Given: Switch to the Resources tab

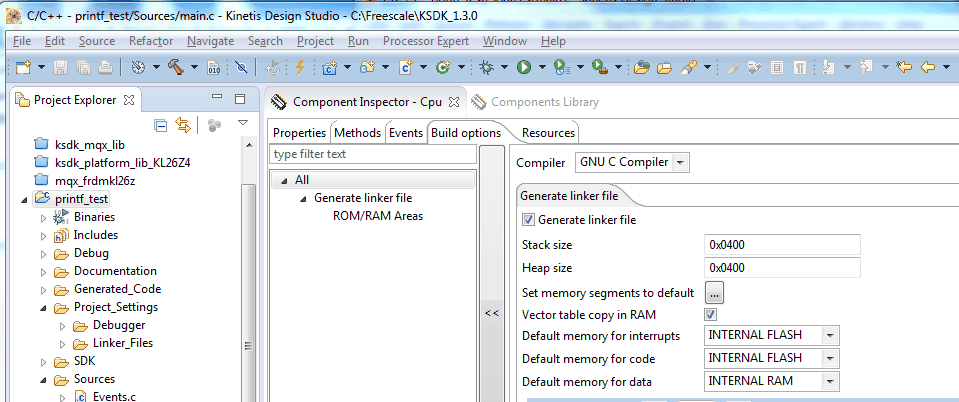Looking at the screenshot, I should click(x=548, y=133).
